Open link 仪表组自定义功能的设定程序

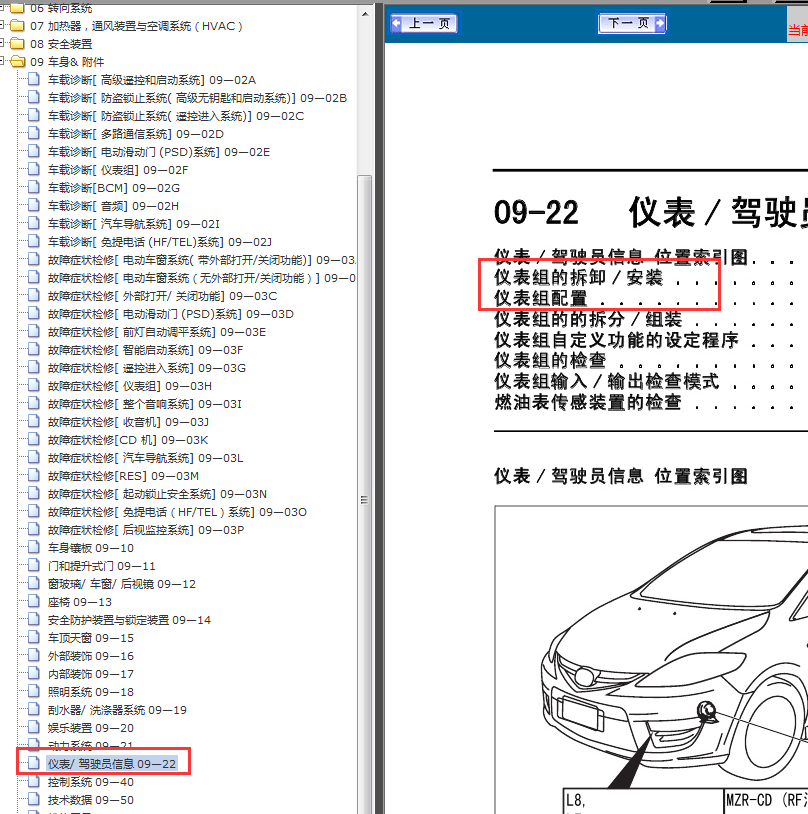[616, 340]
